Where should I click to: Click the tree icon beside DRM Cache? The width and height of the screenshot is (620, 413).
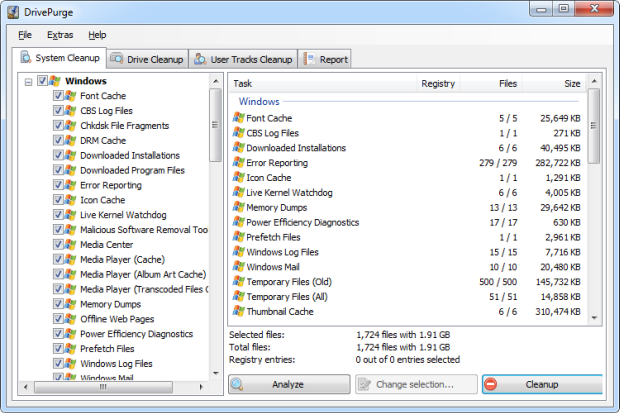70,140
